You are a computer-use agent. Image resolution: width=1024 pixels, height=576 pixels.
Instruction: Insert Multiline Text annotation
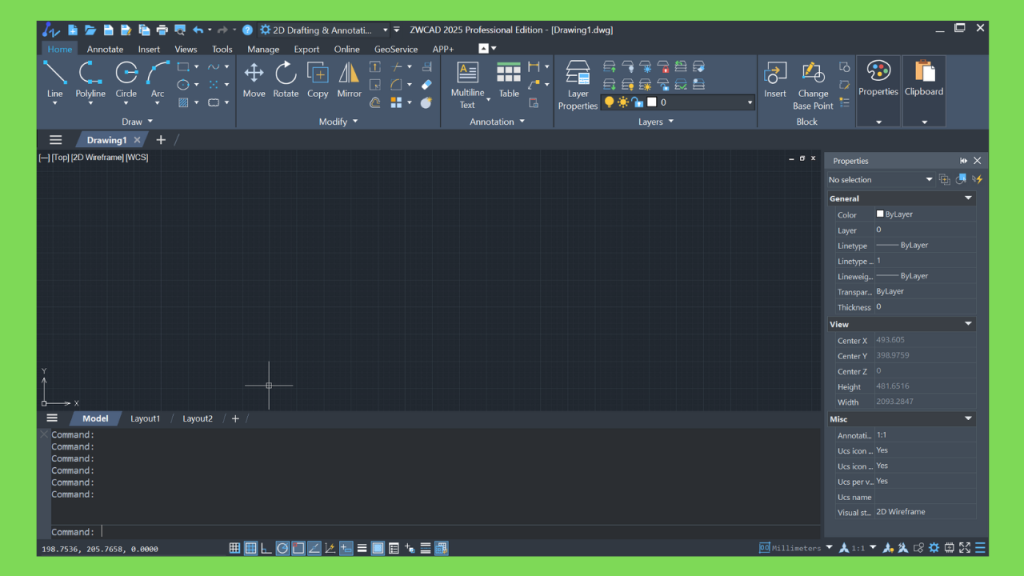pyautogui.click(x=468, y=85)
